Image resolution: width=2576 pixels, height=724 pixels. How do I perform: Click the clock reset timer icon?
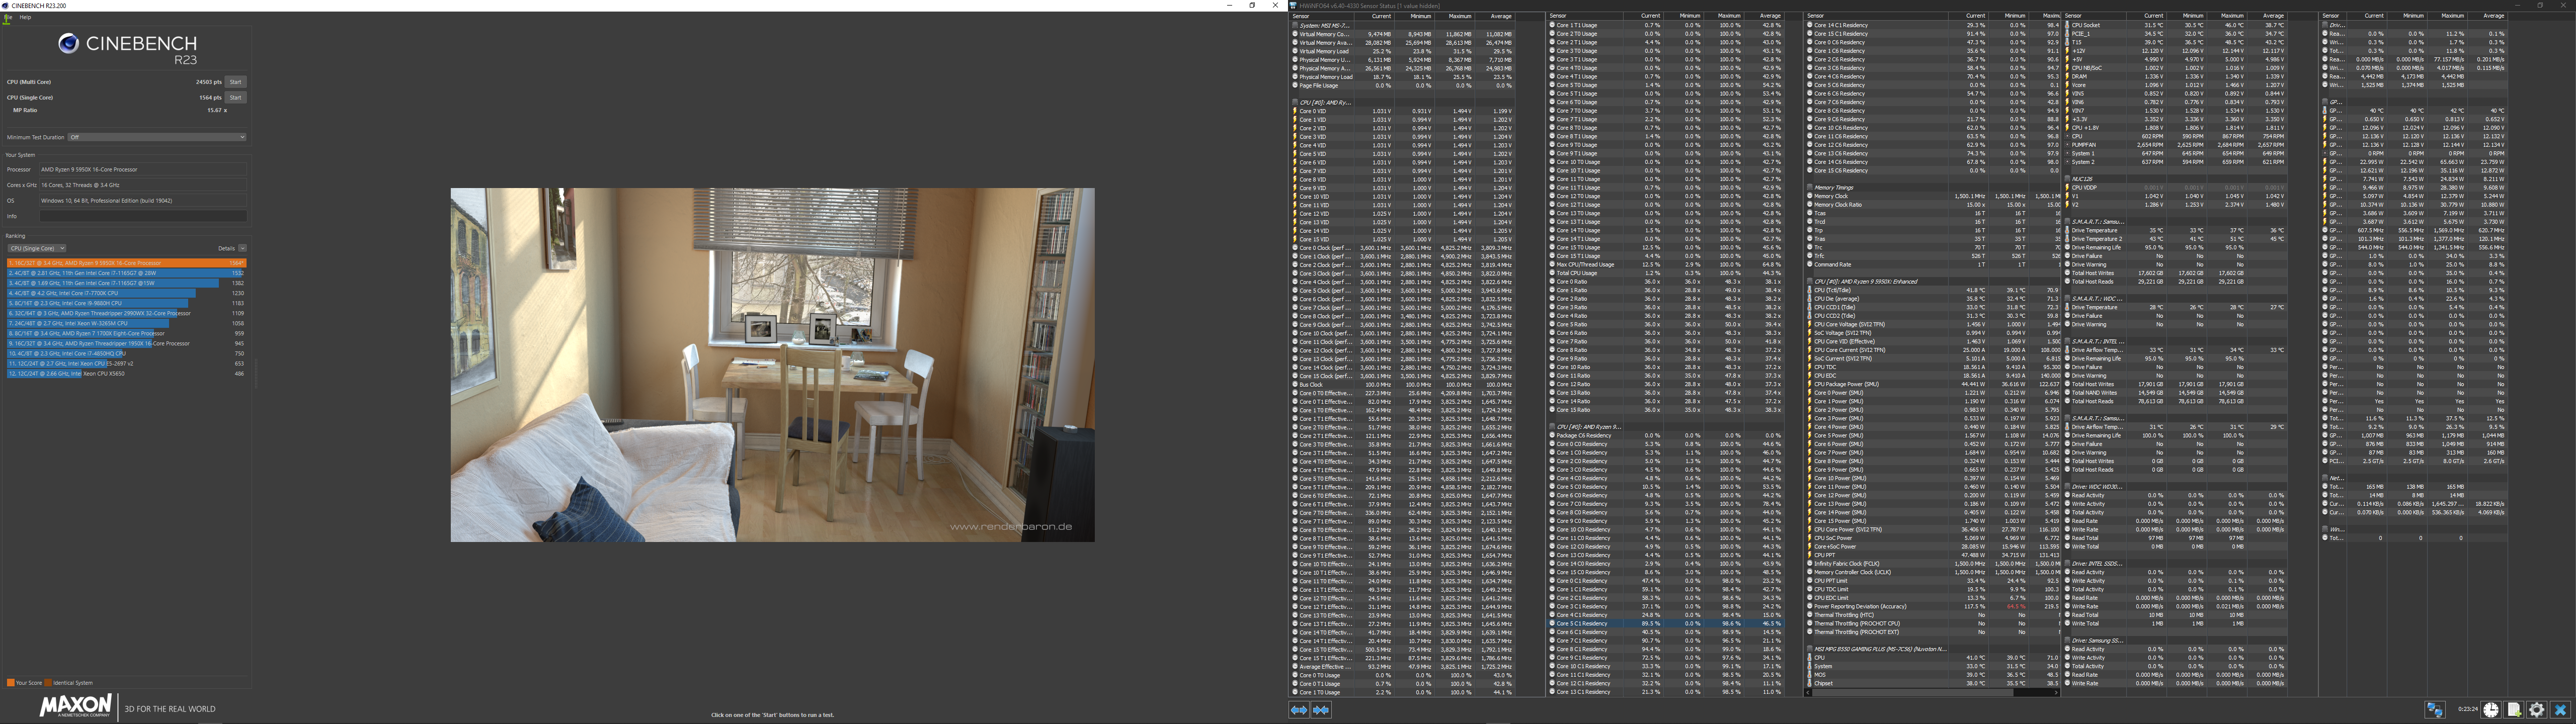click(x=2491, y=709)
